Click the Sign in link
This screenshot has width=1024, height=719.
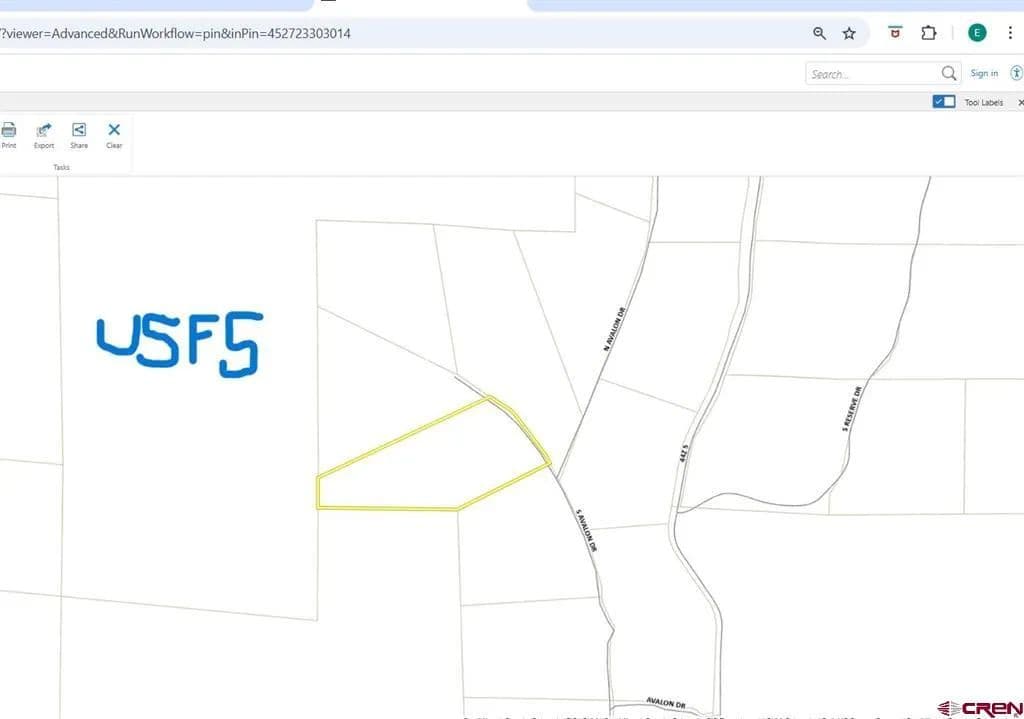point(984,73)
